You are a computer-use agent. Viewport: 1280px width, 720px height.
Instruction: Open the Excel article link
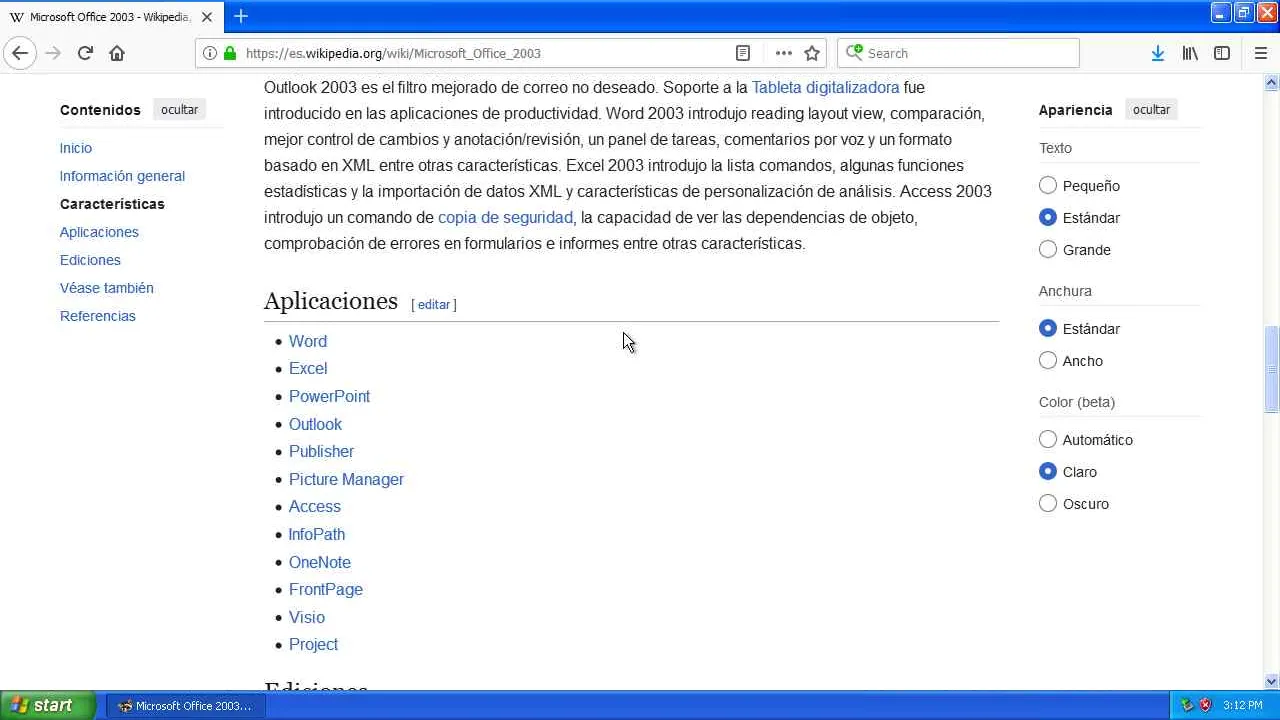coord(308,368)
